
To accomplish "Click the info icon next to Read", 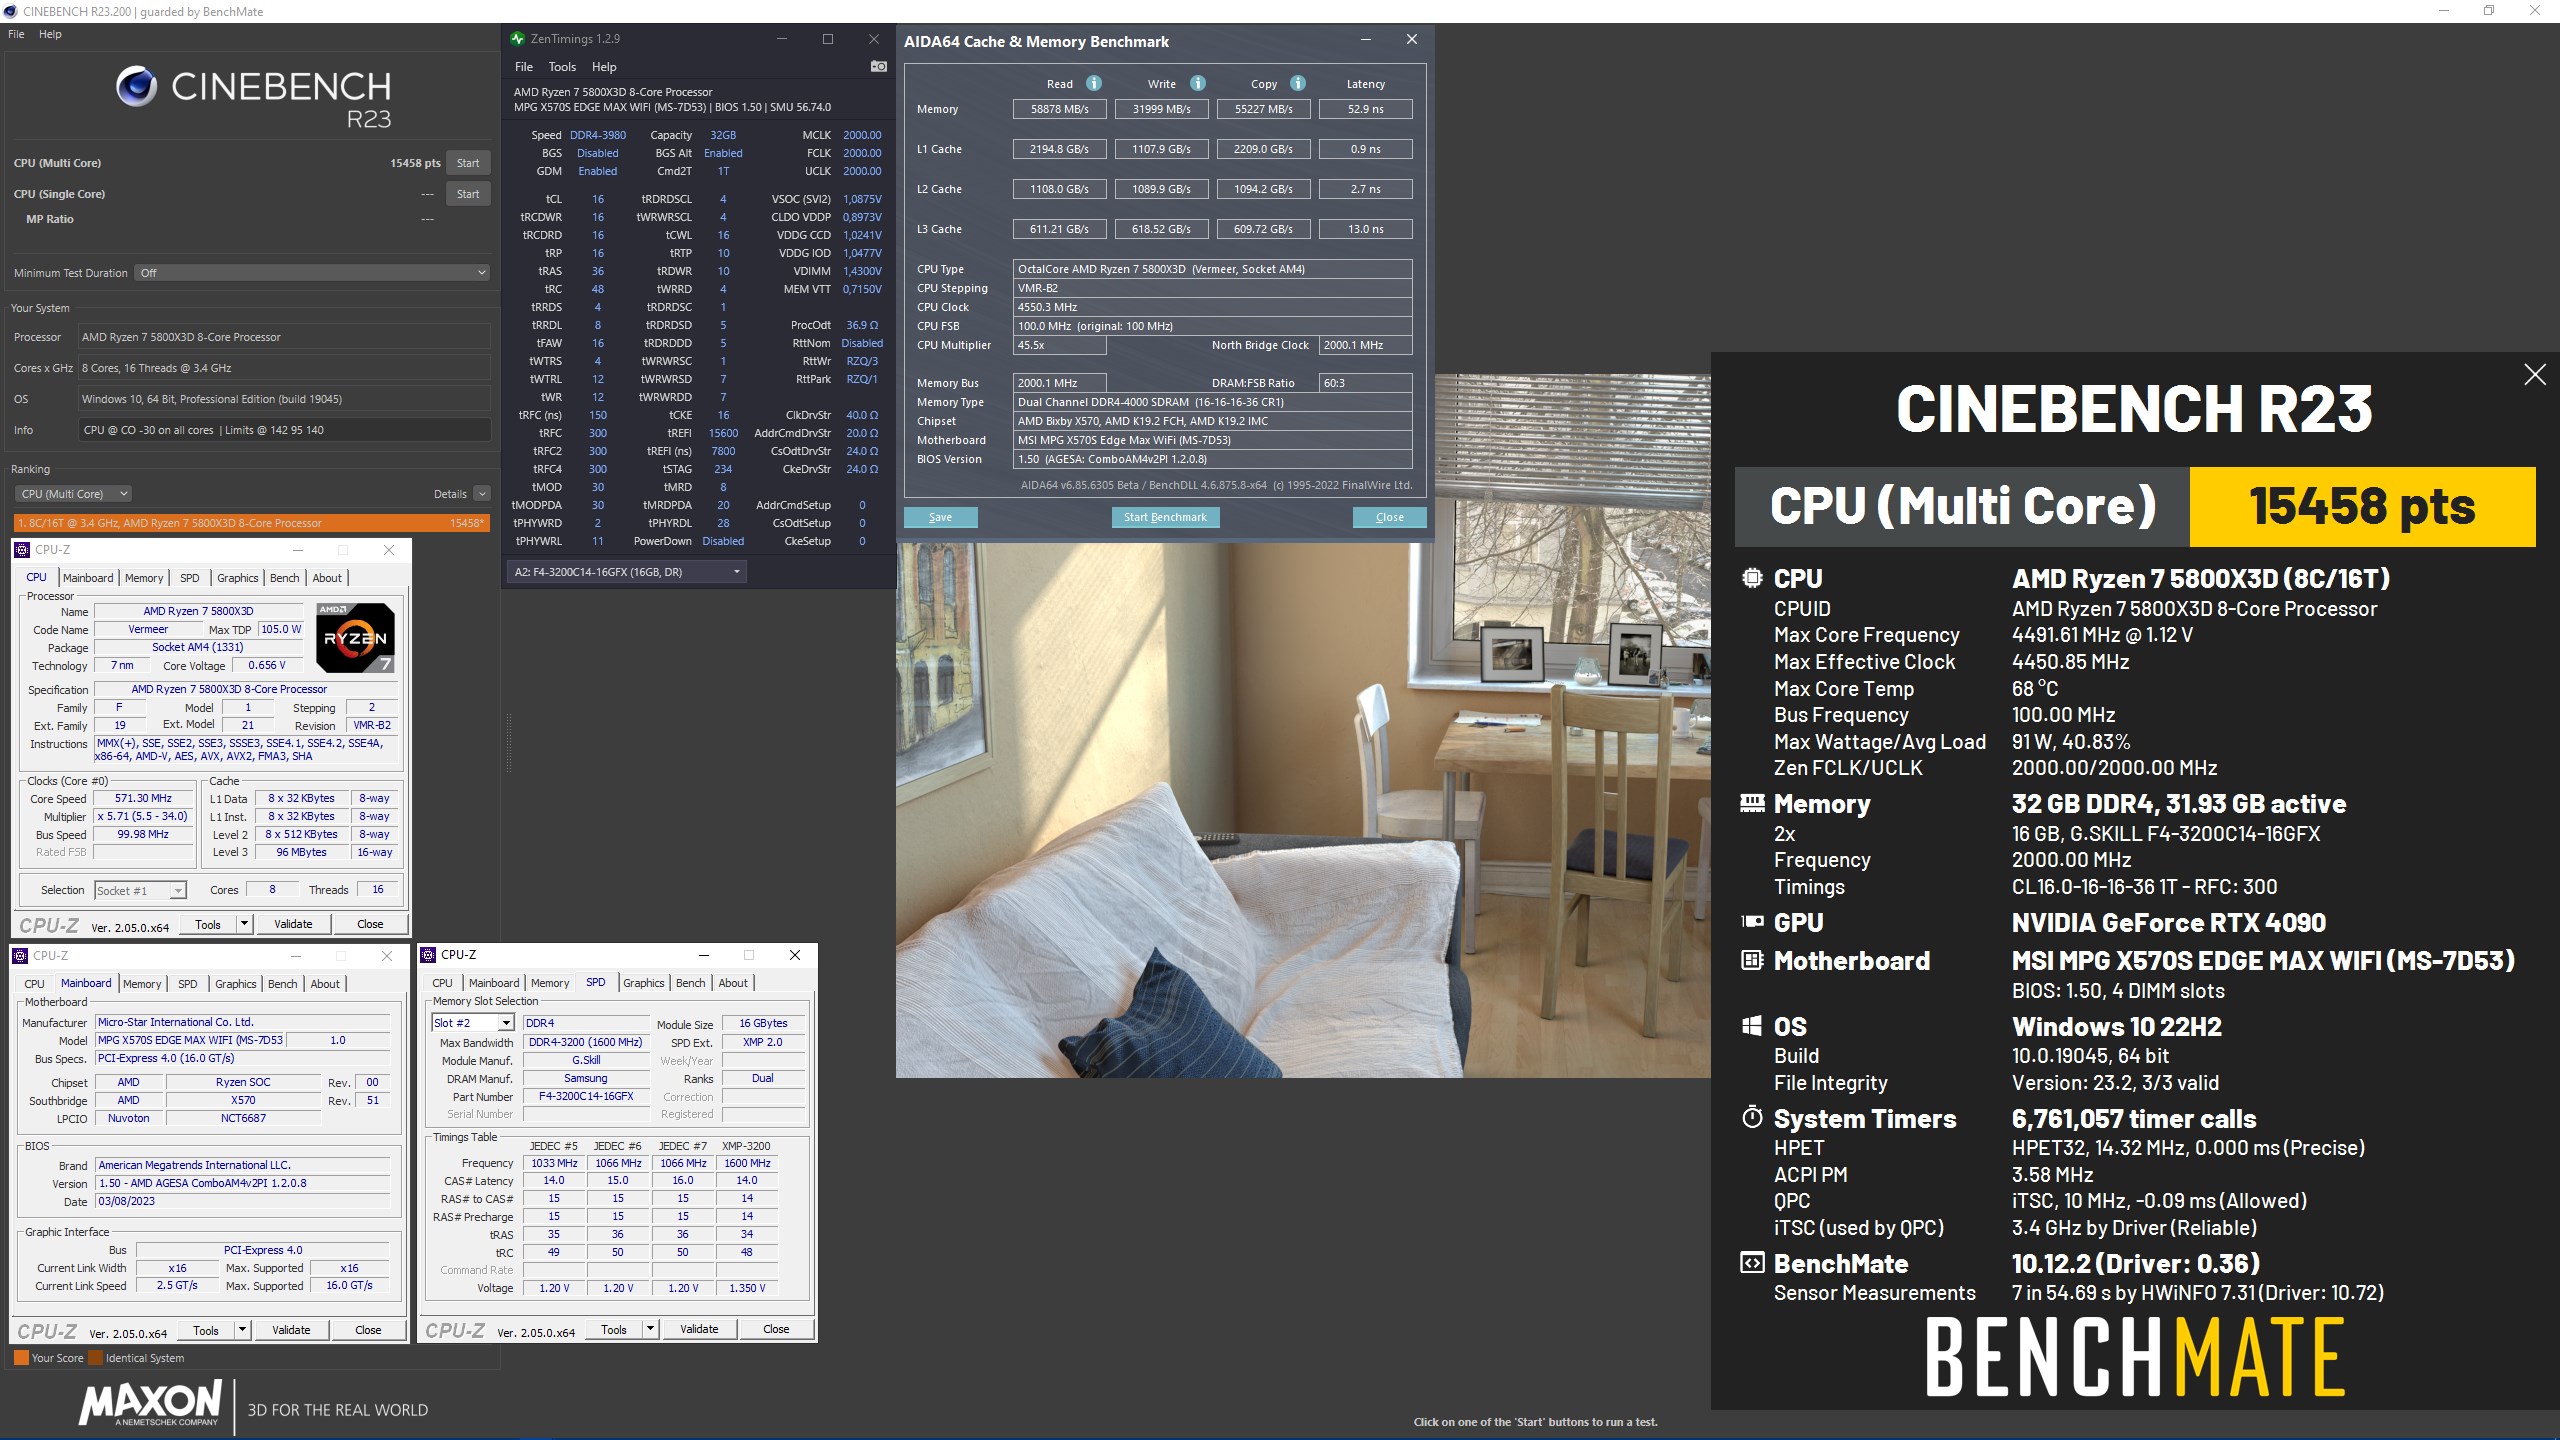I will (1094, 83).
